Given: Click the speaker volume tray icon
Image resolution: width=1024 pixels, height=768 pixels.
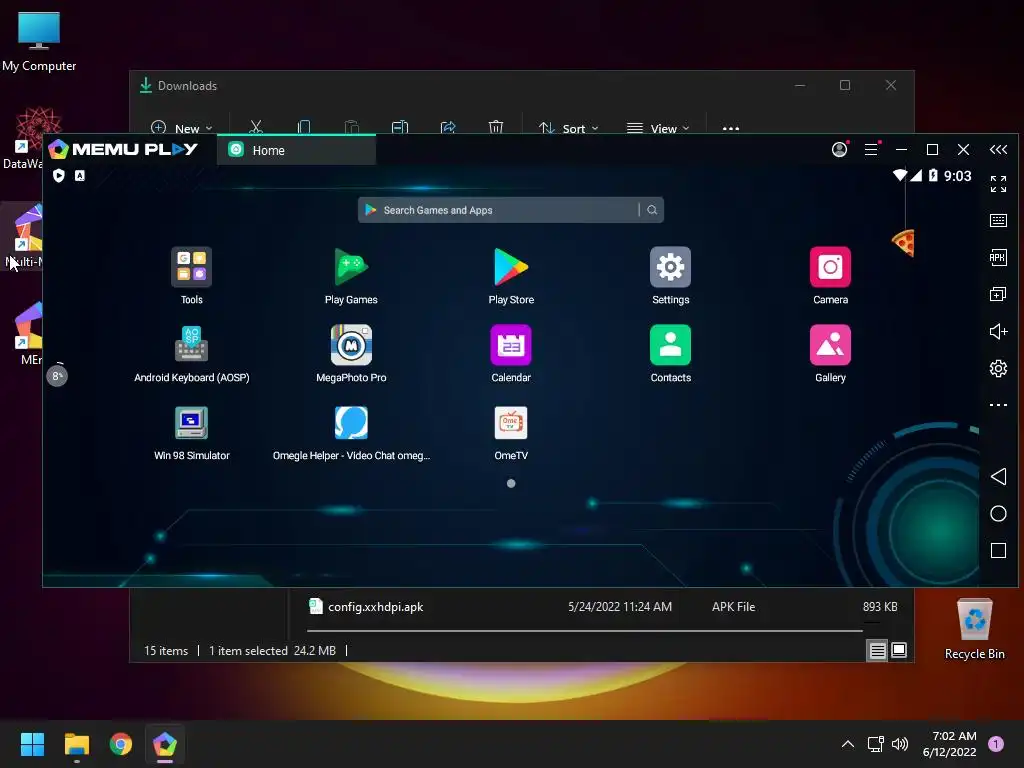Looking at the screenshot, I should pos(900,744).
